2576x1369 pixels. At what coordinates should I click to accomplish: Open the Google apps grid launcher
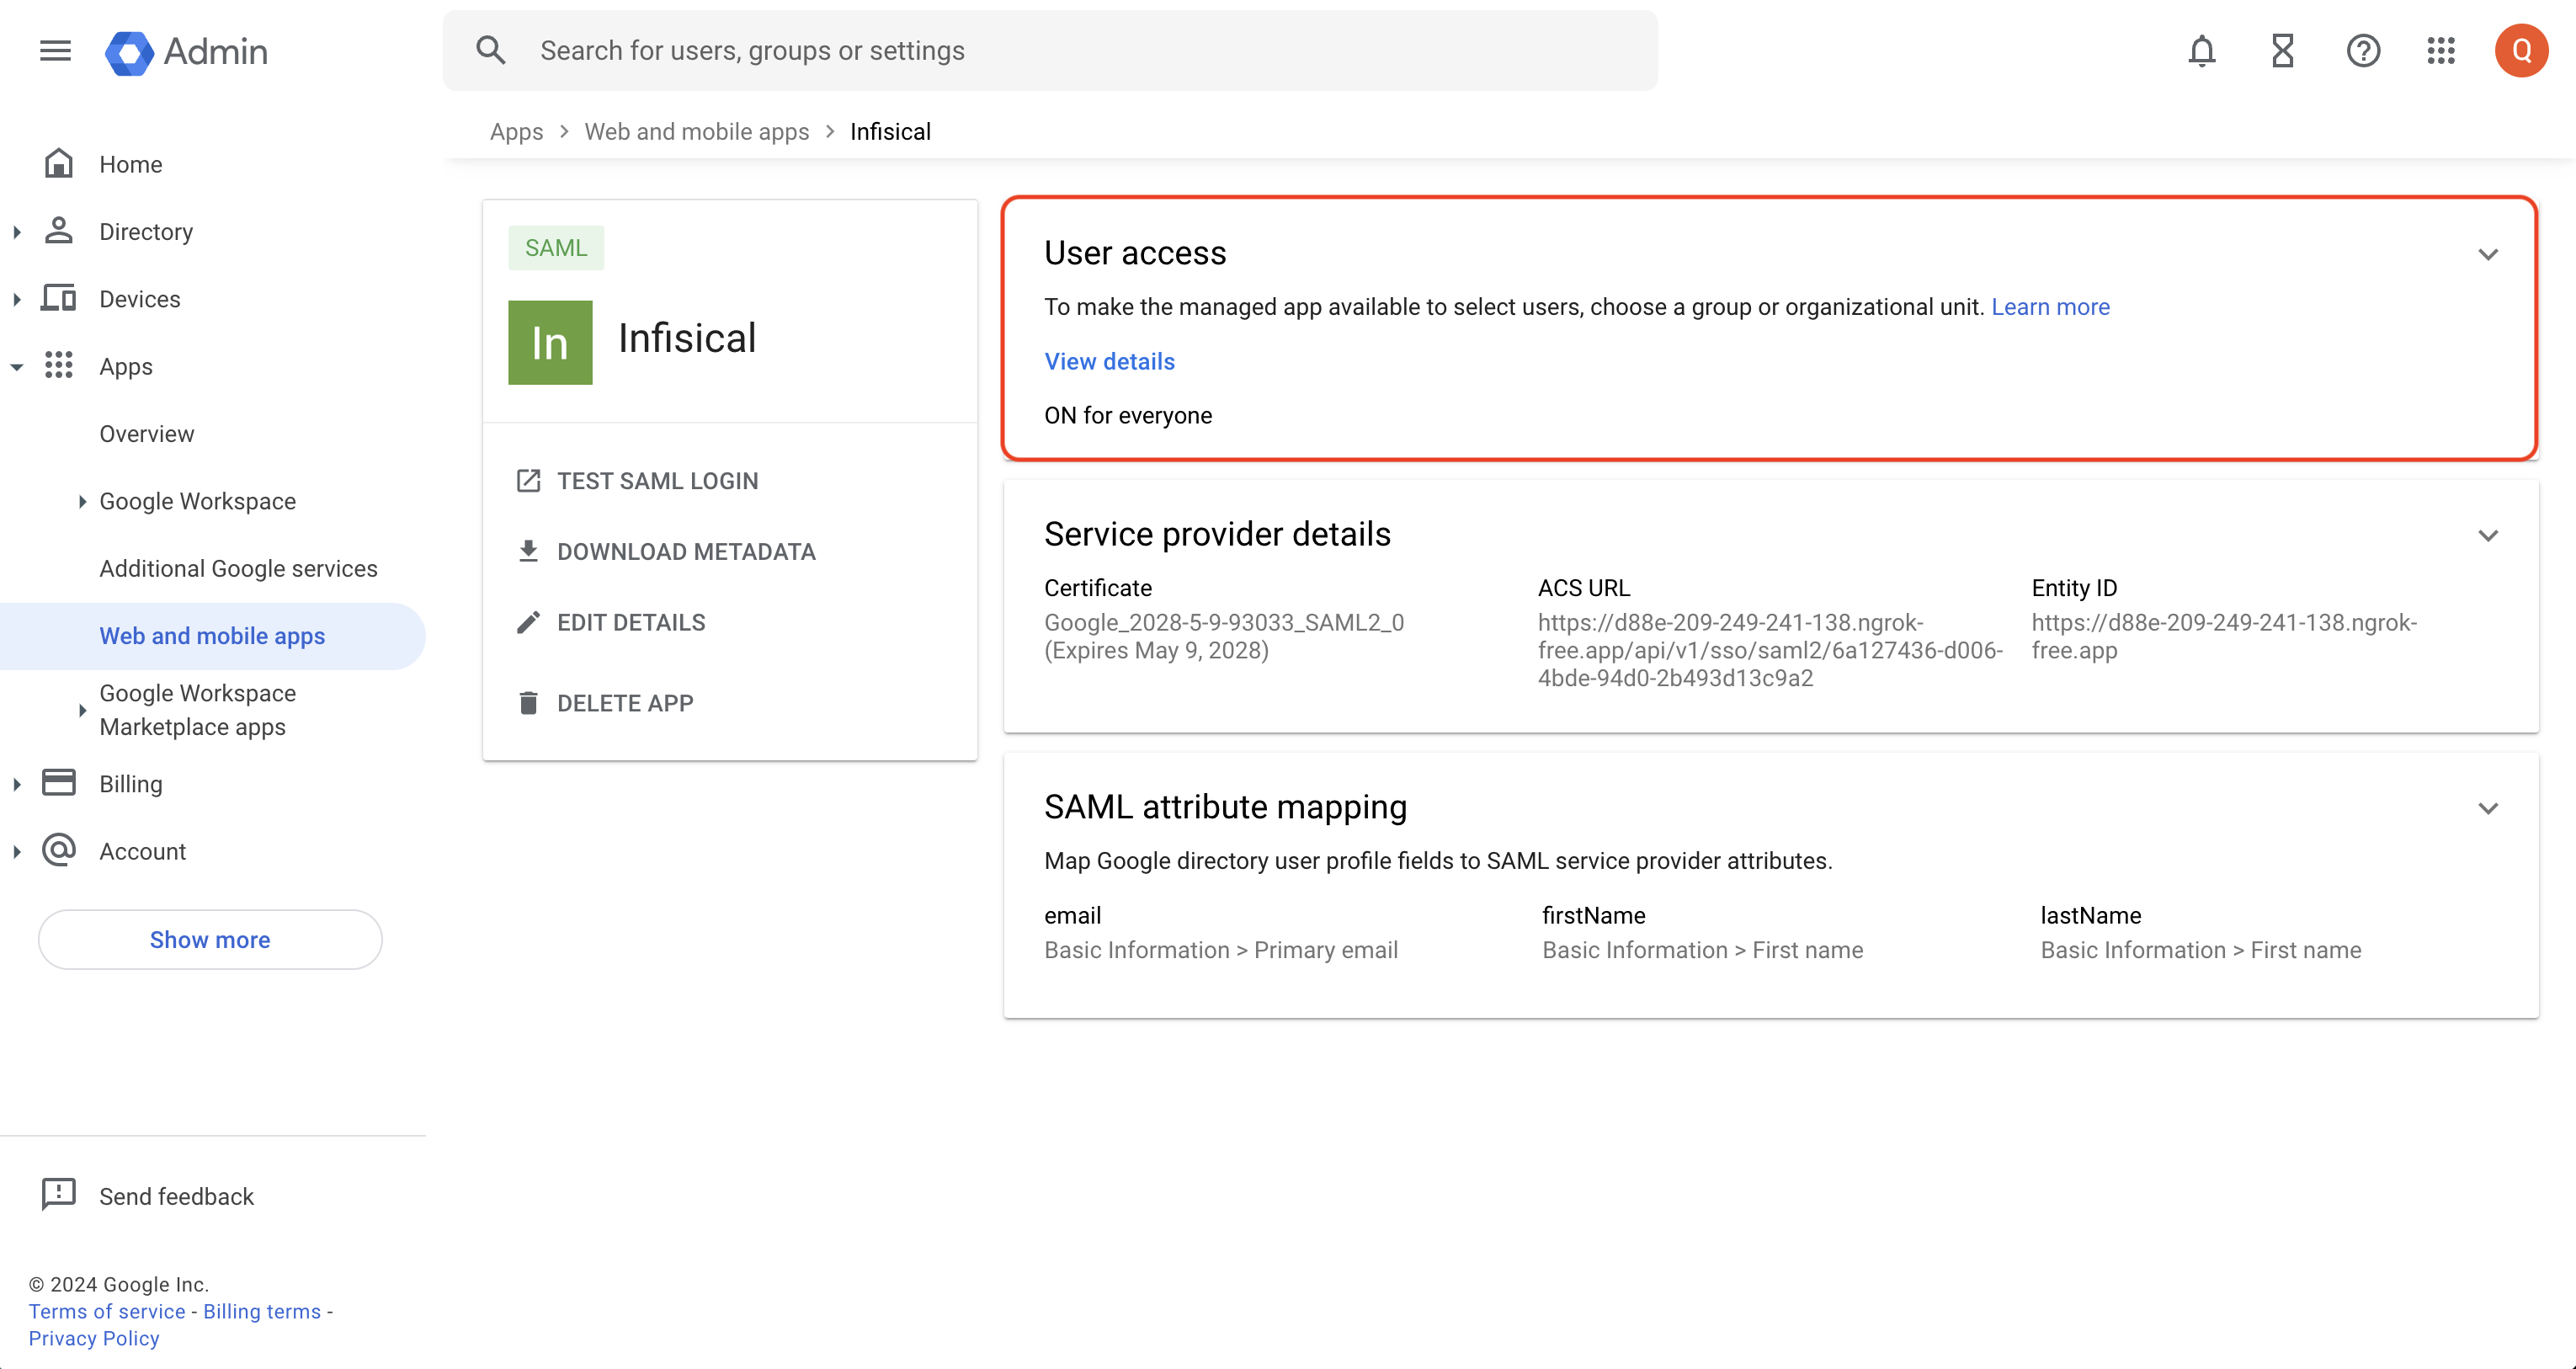[2441, 50]
